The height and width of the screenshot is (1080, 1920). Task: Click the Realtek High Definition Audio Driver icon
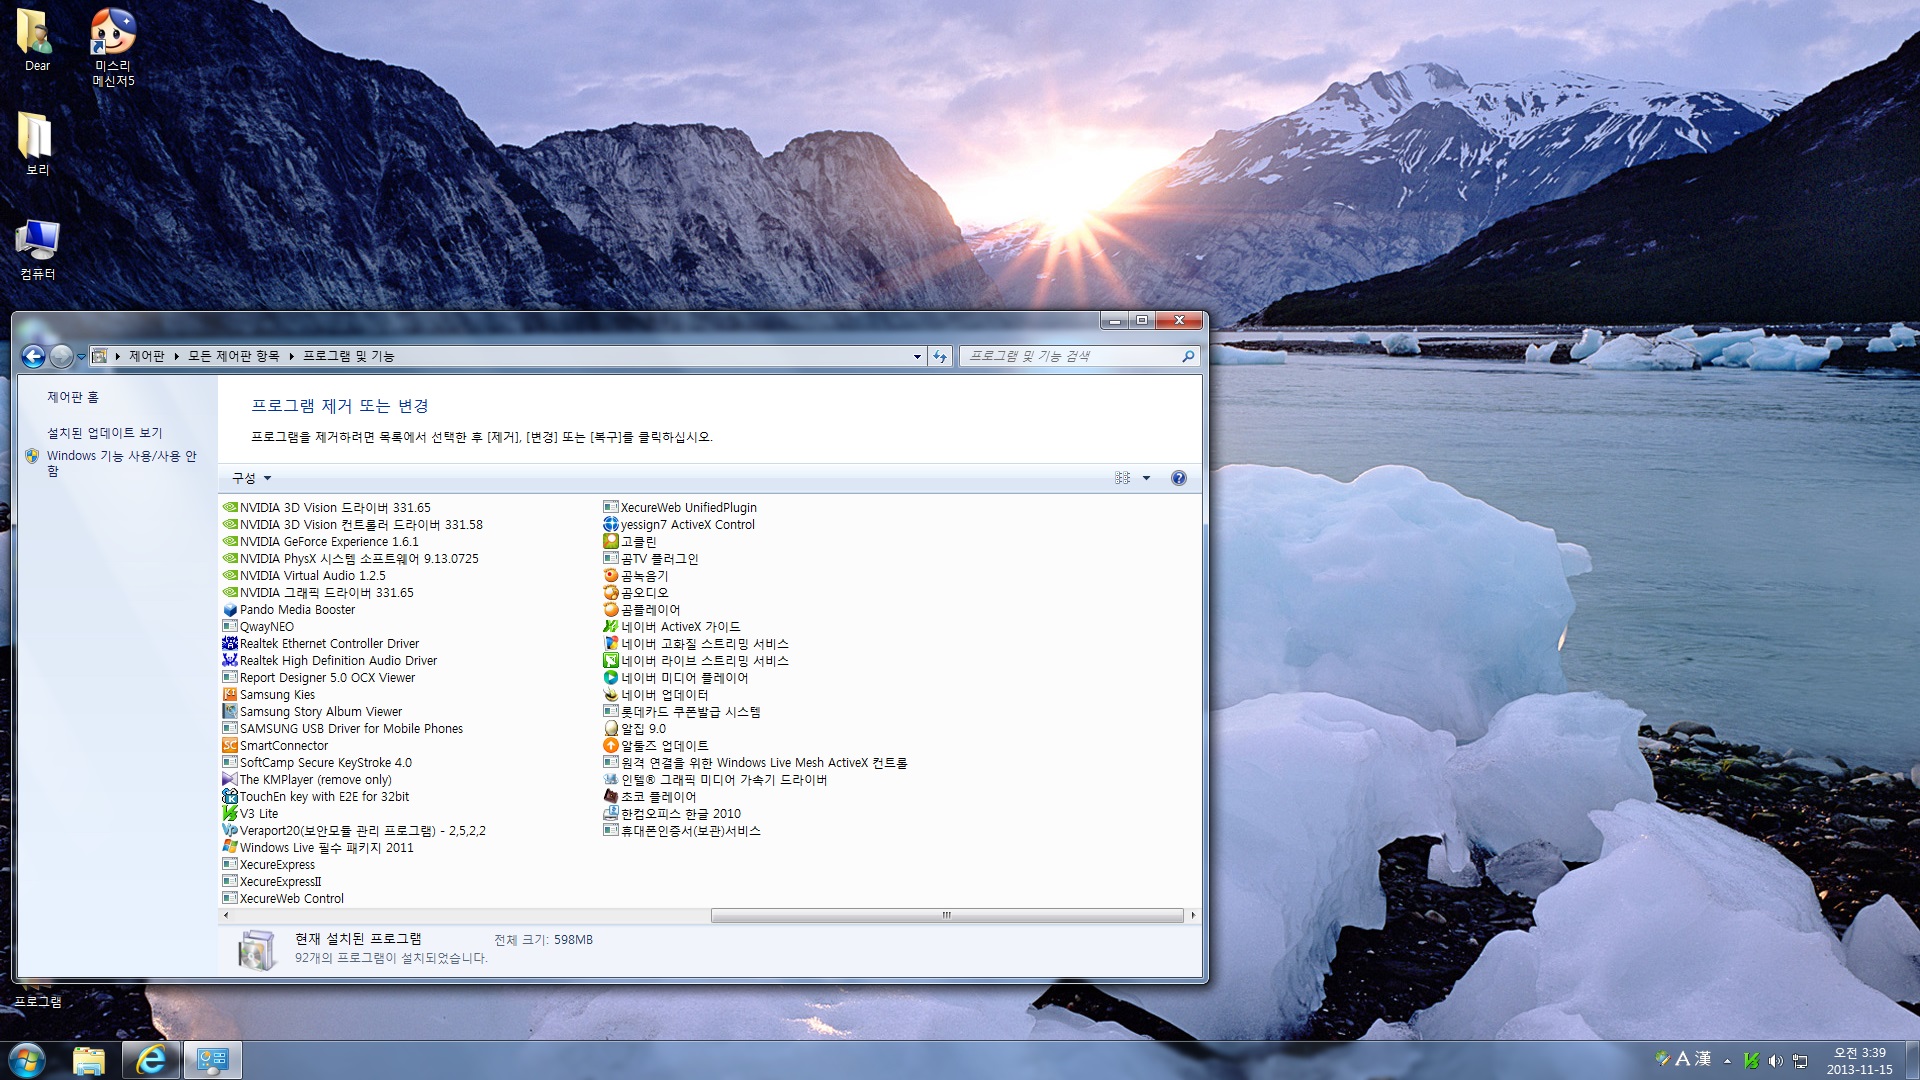[230, 661]
